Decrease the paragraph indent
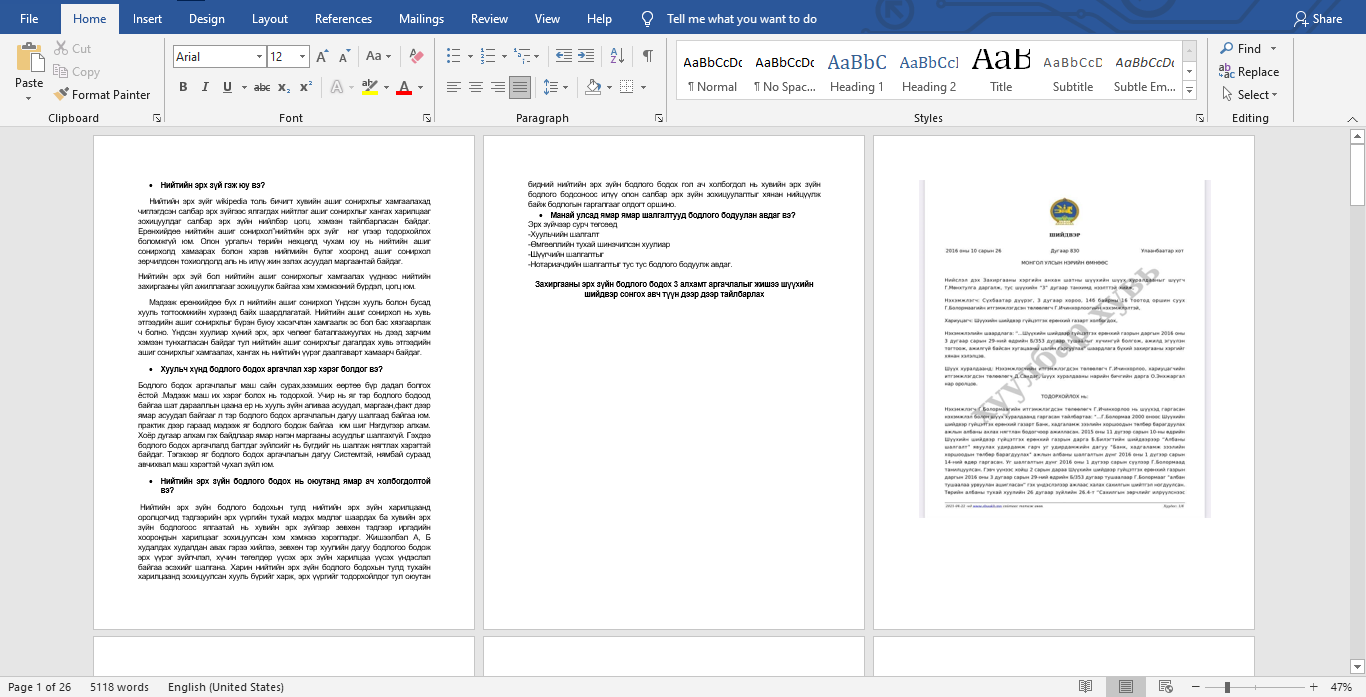 tap(563, 56)
